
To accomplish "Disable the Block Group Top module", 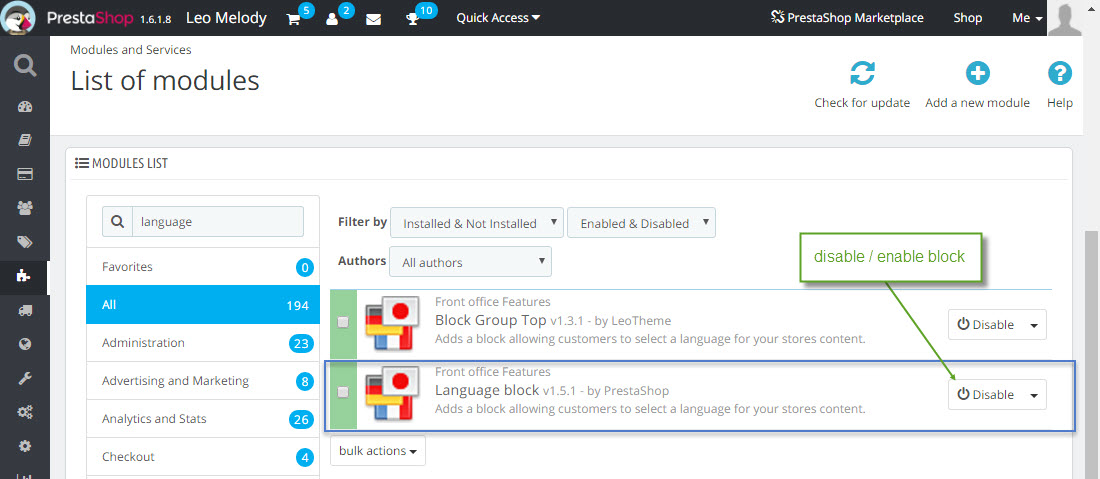I will click(x=986, y=325).
